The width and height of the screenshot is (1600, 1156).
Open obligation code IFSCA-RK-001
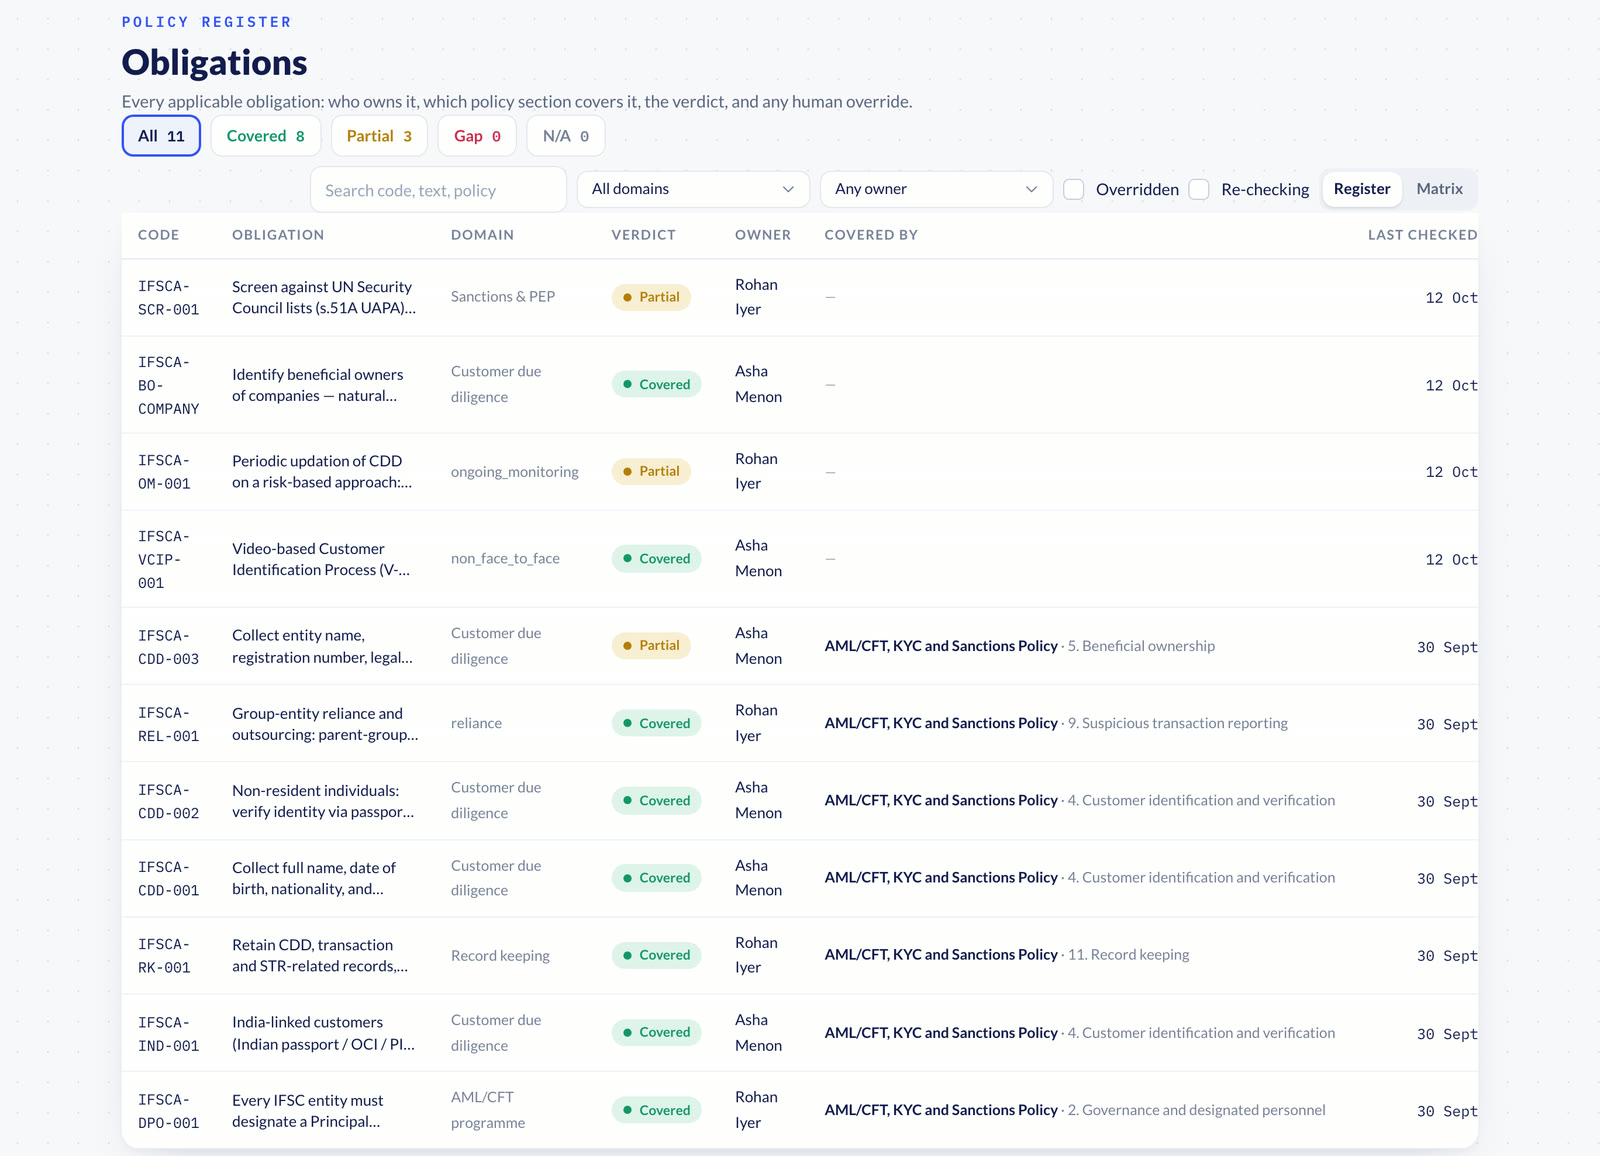click(164, 956)
